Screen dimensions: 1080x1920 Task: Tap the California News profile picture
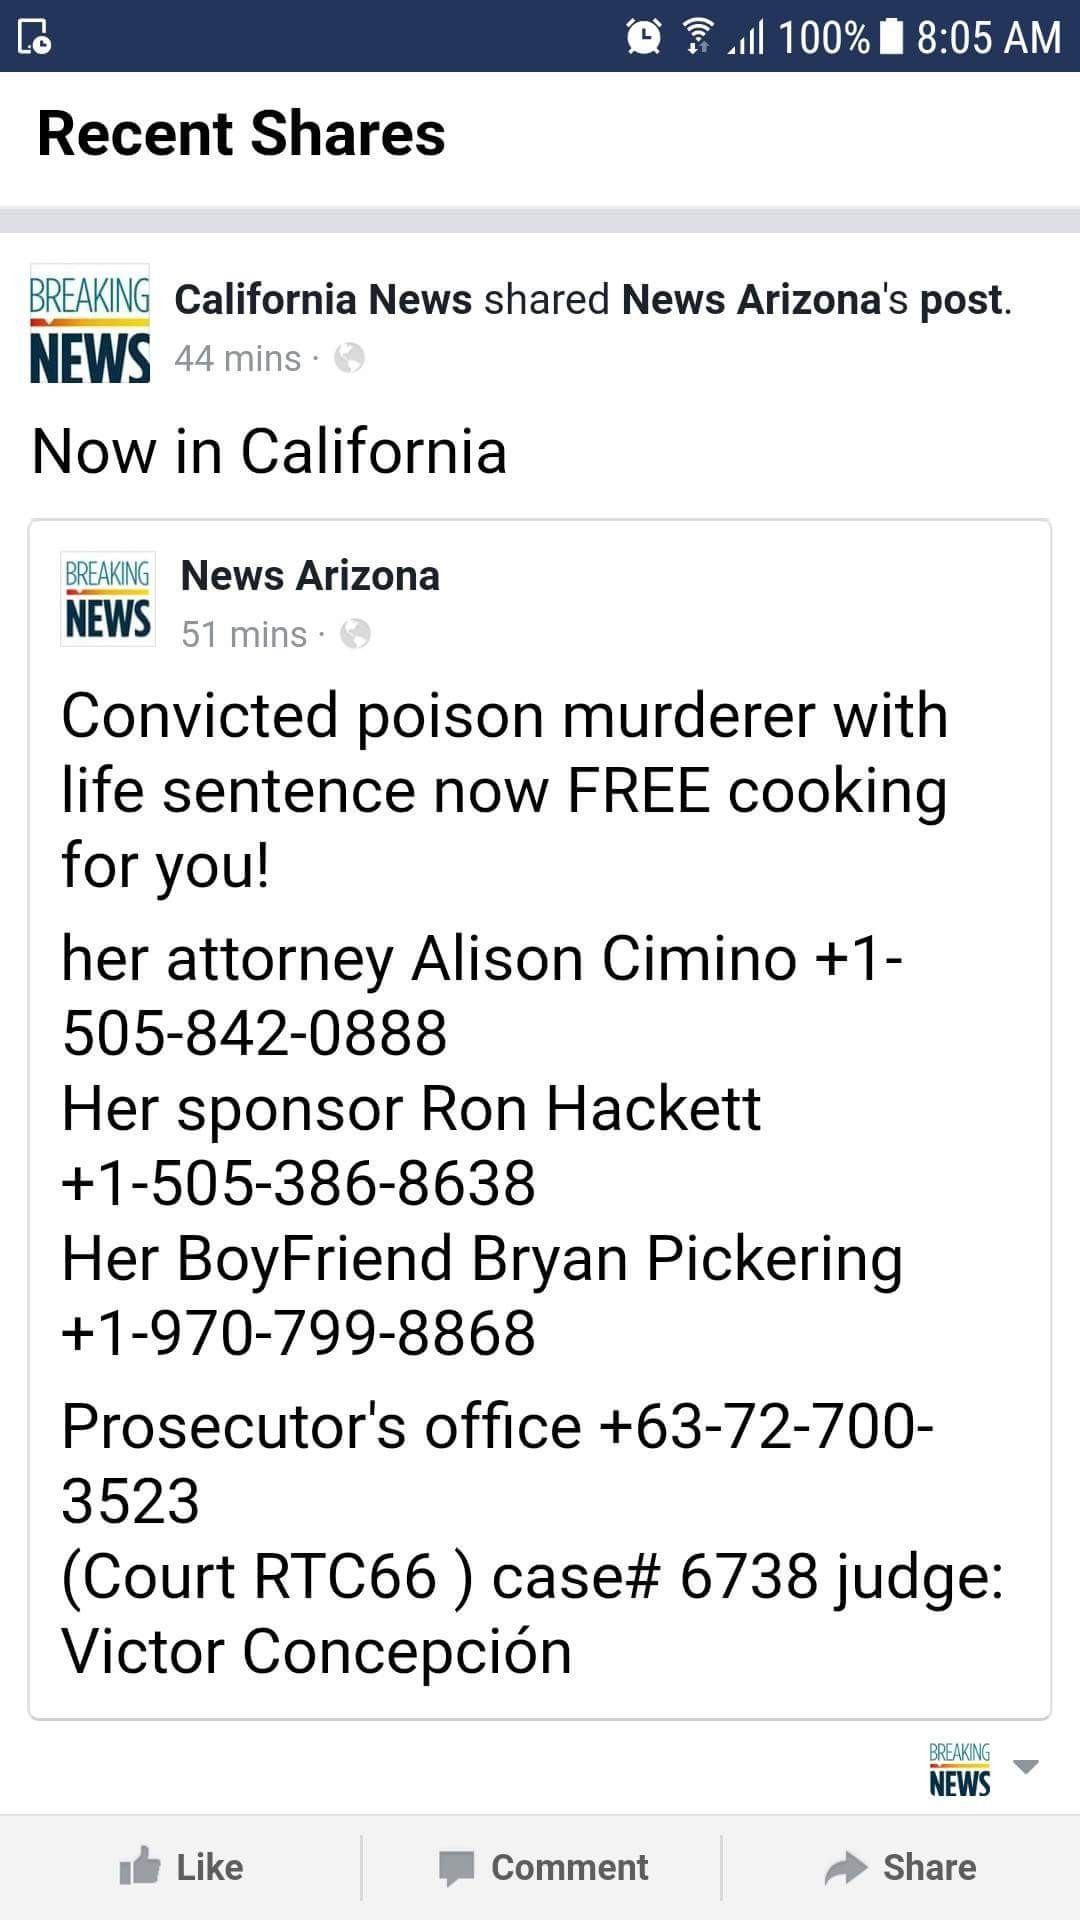(90, 324)
